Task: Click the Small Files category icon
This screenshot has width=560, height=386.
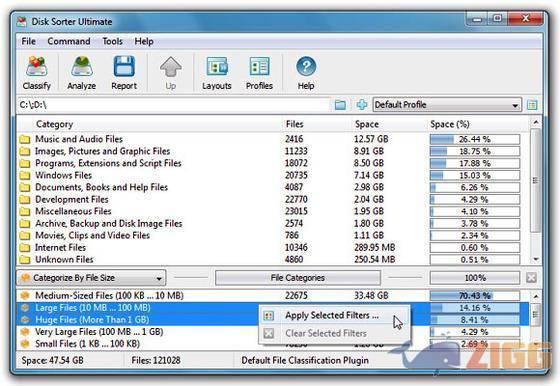Action: click(x=25, y=344)
